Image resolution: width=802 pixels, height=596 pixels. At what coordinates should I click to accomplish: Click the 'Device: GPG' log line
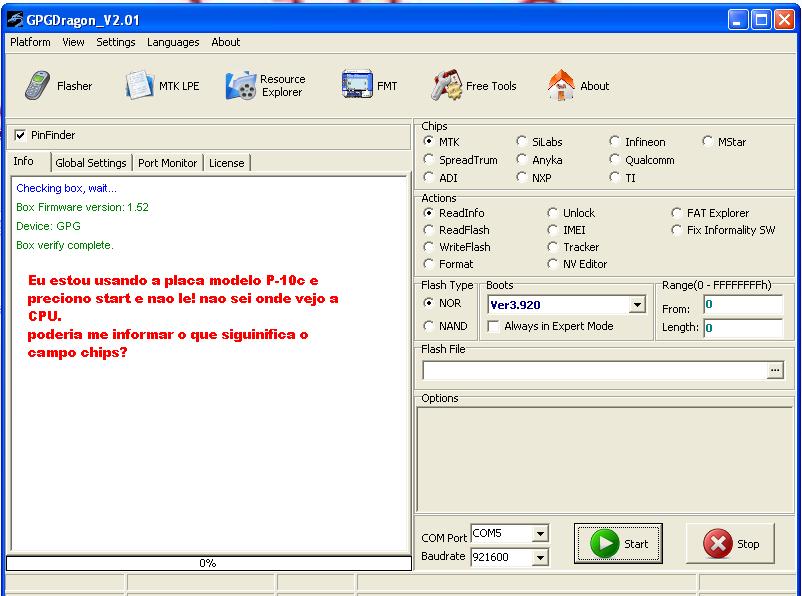pyautogui.click(x=48, y=226)
